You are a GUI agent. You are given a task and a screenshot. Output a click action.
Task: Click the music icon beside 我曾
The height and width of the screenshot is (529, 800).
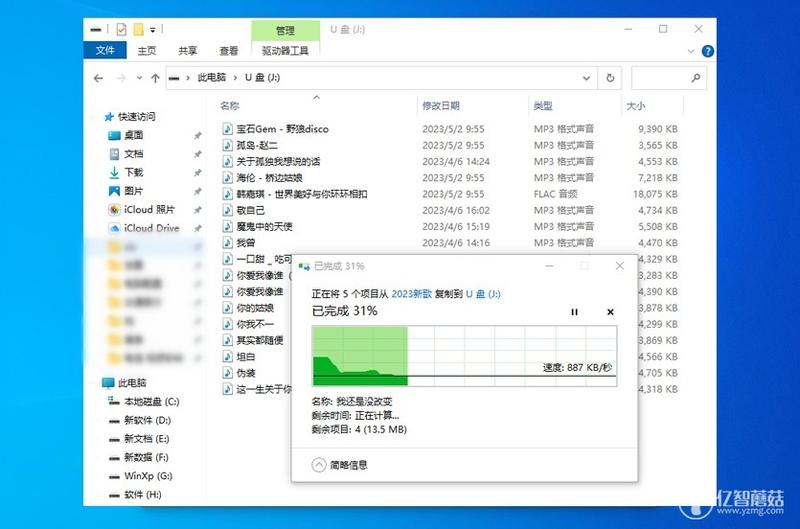[x=228, y=243]
